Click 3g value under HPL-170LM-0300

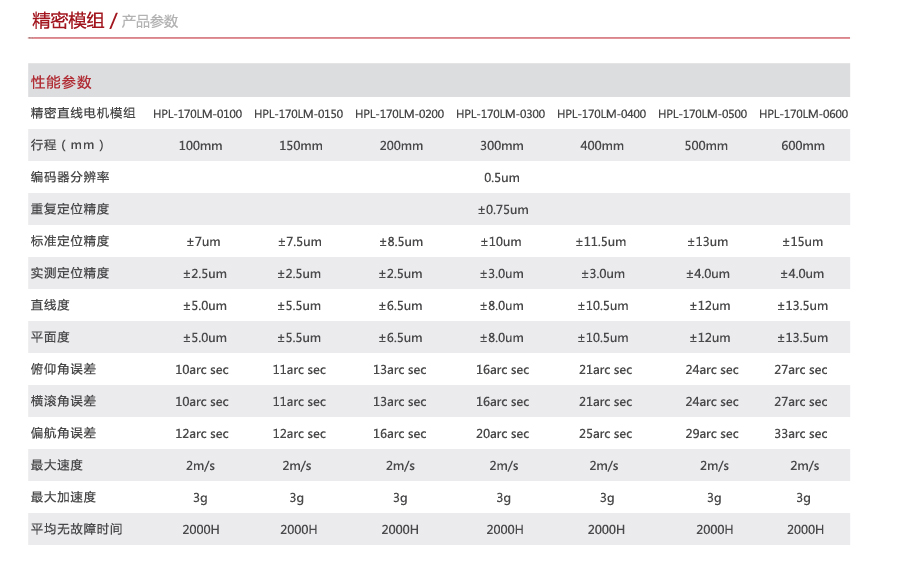pos(503,498)
